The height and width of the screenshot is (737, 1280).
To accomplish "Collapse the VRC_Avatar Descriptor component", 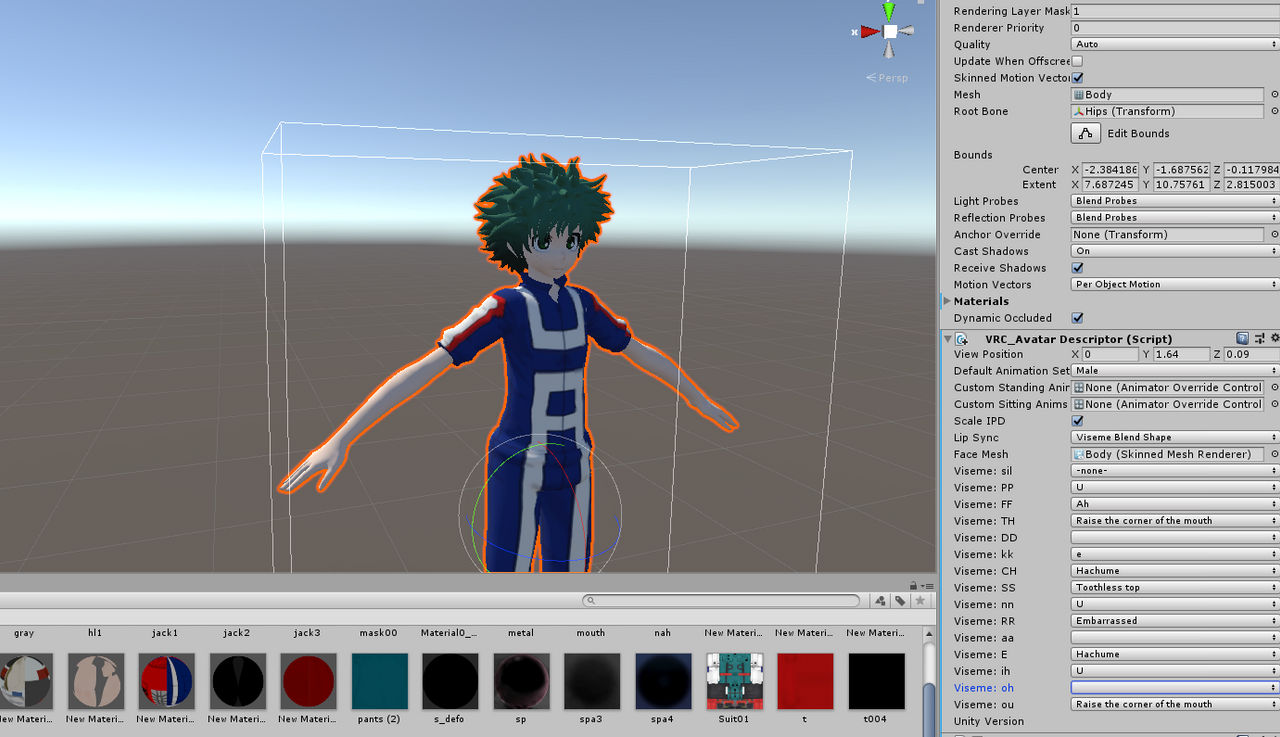I will coord(947,339).
